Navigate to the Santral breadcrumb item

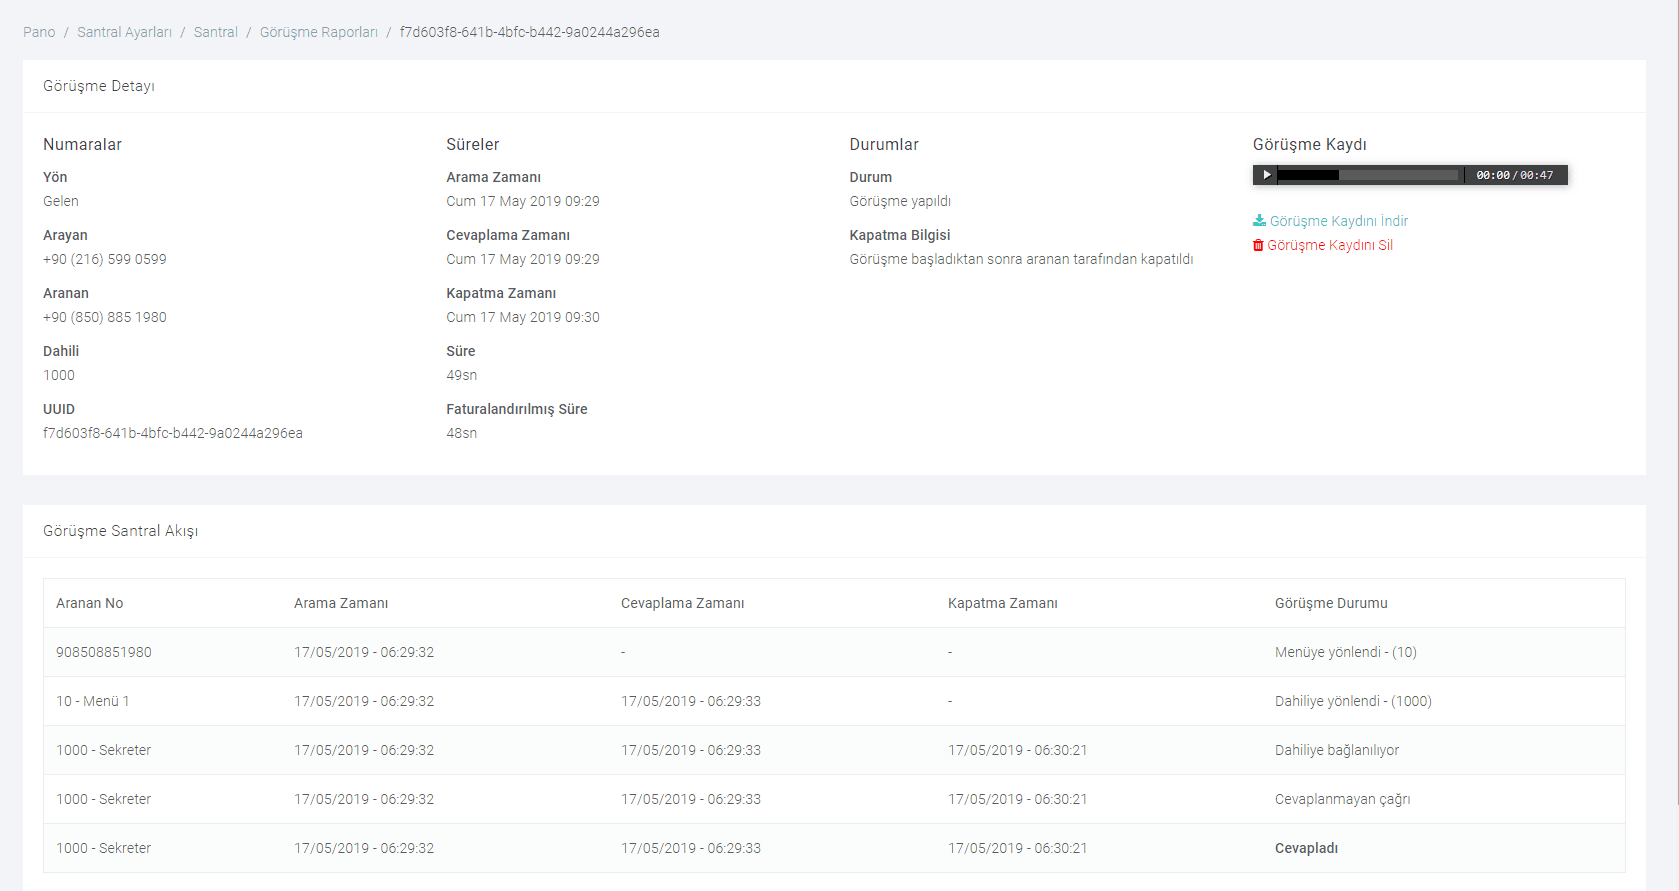tap(215, 32)
